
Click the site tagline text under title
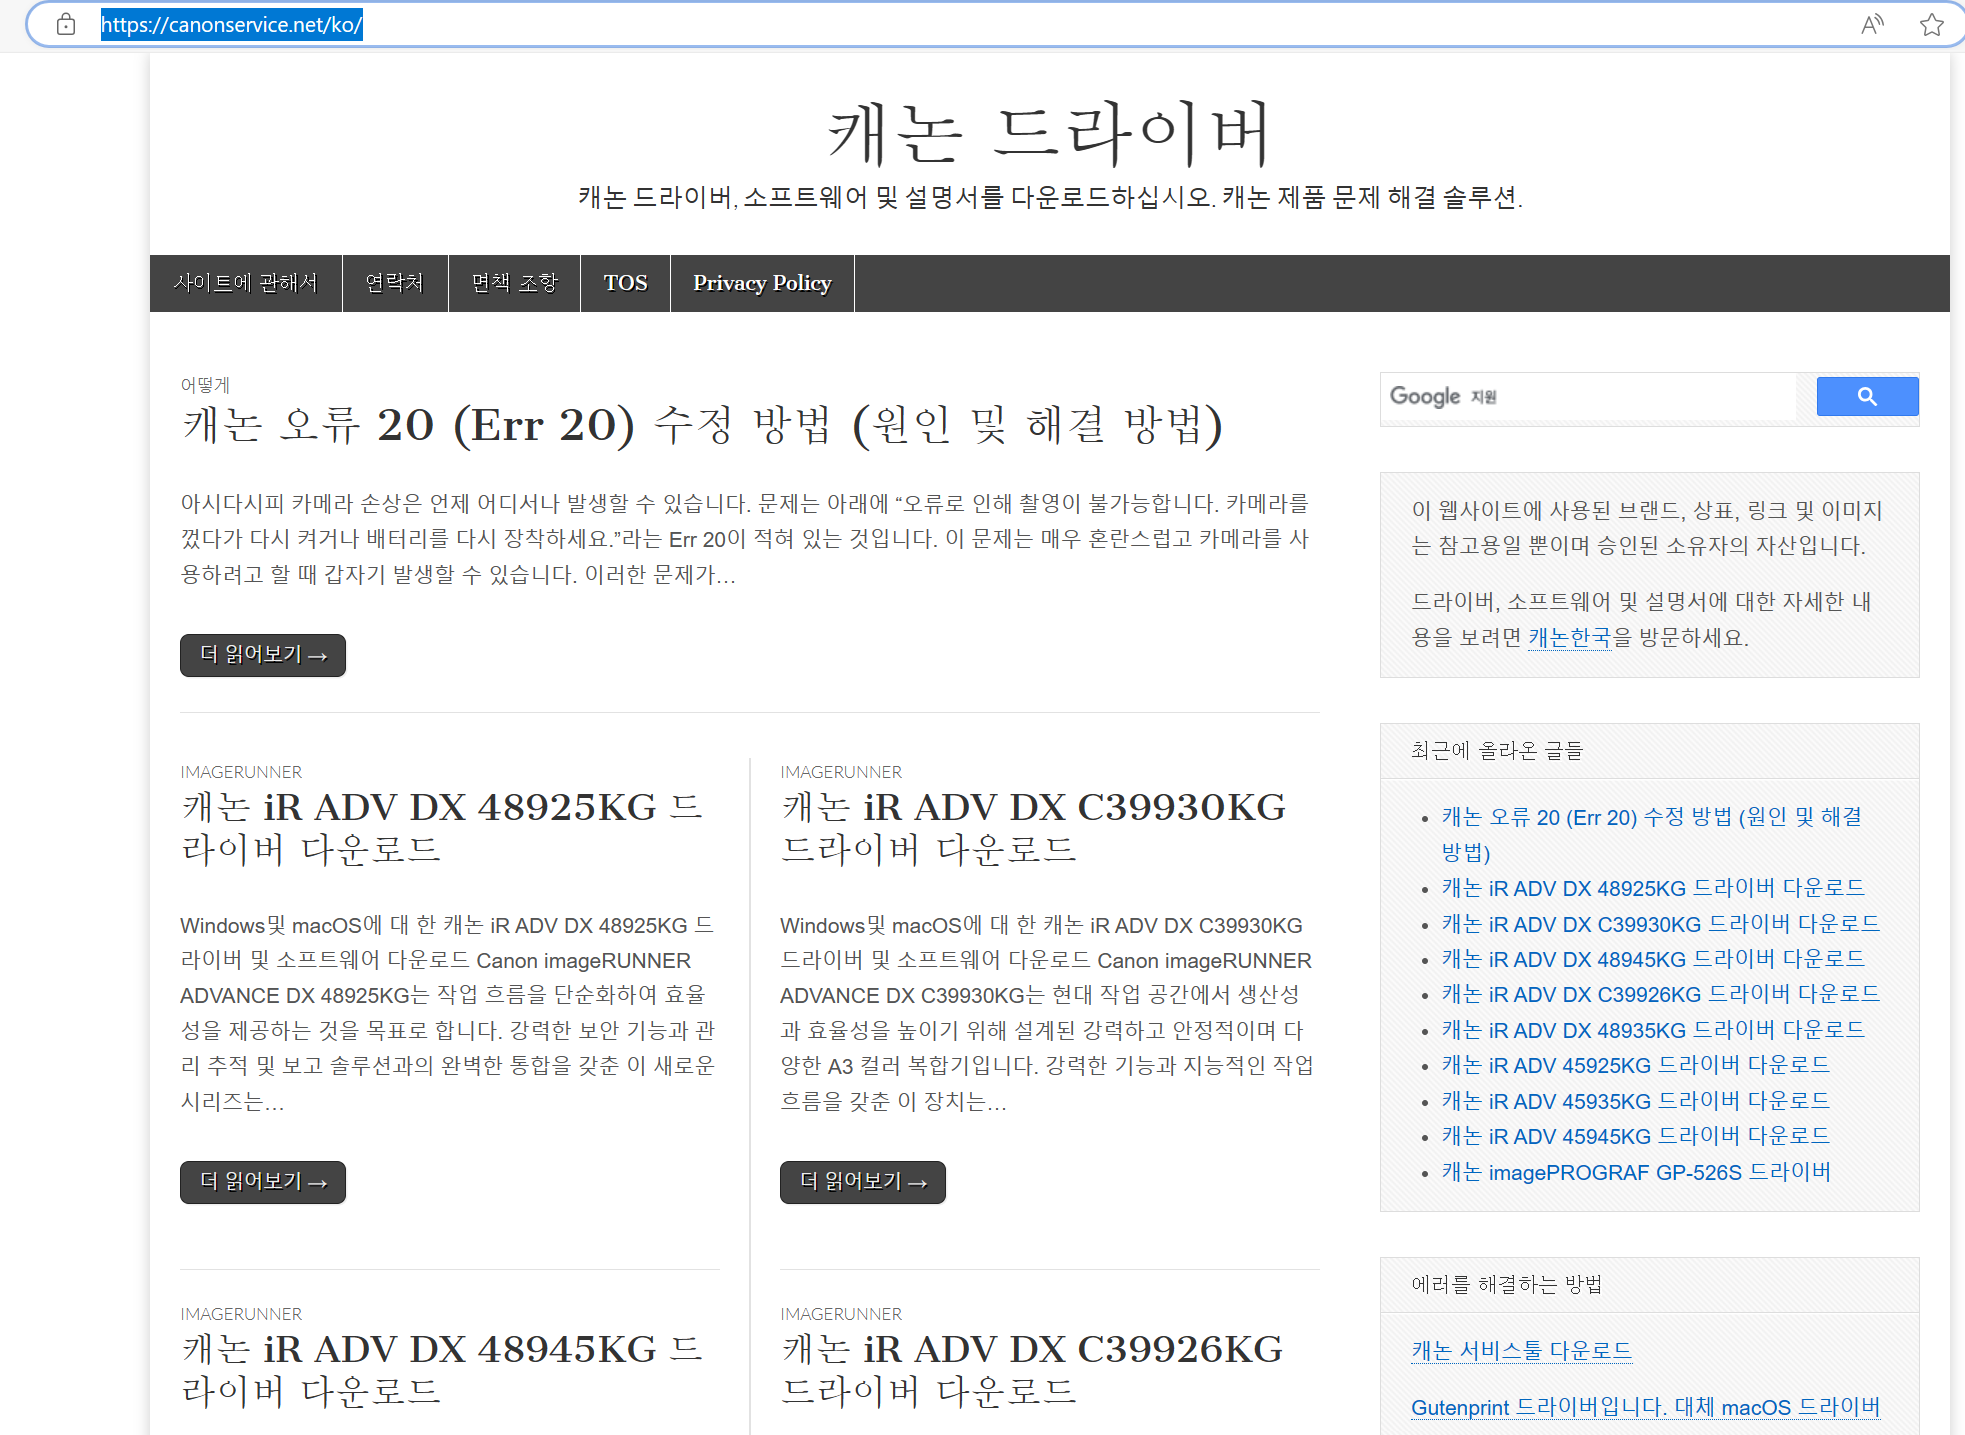(x=1050, y=197)
